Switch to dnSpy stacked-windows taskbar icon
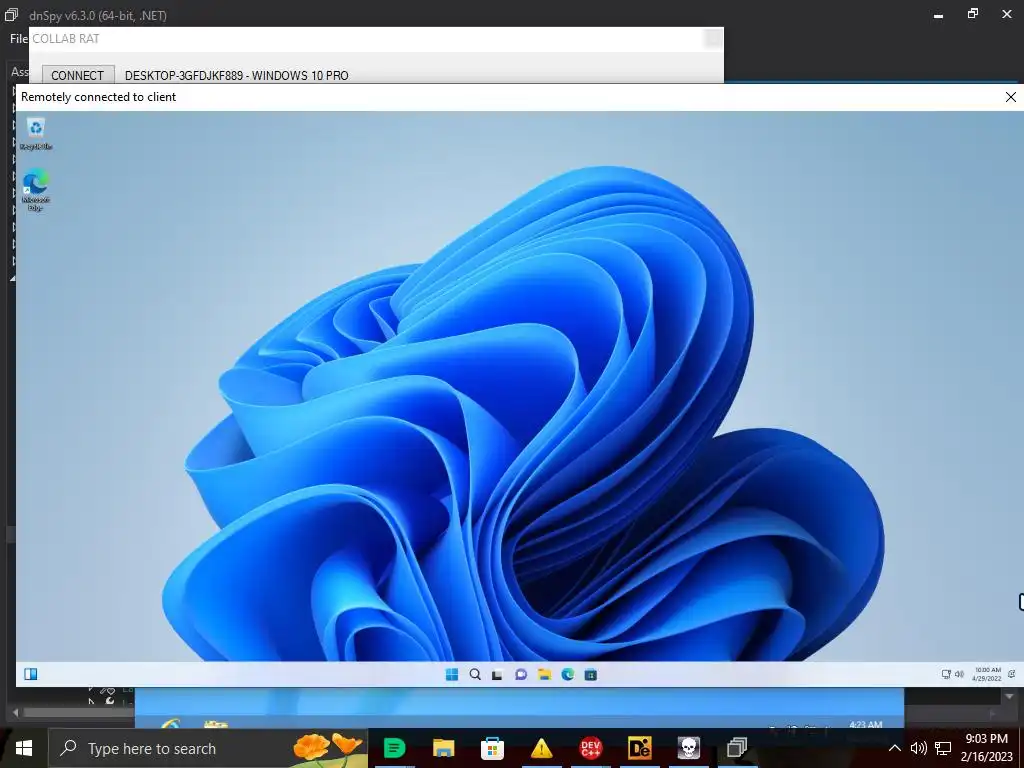1024x768 pixels. [x=737, y=748]
